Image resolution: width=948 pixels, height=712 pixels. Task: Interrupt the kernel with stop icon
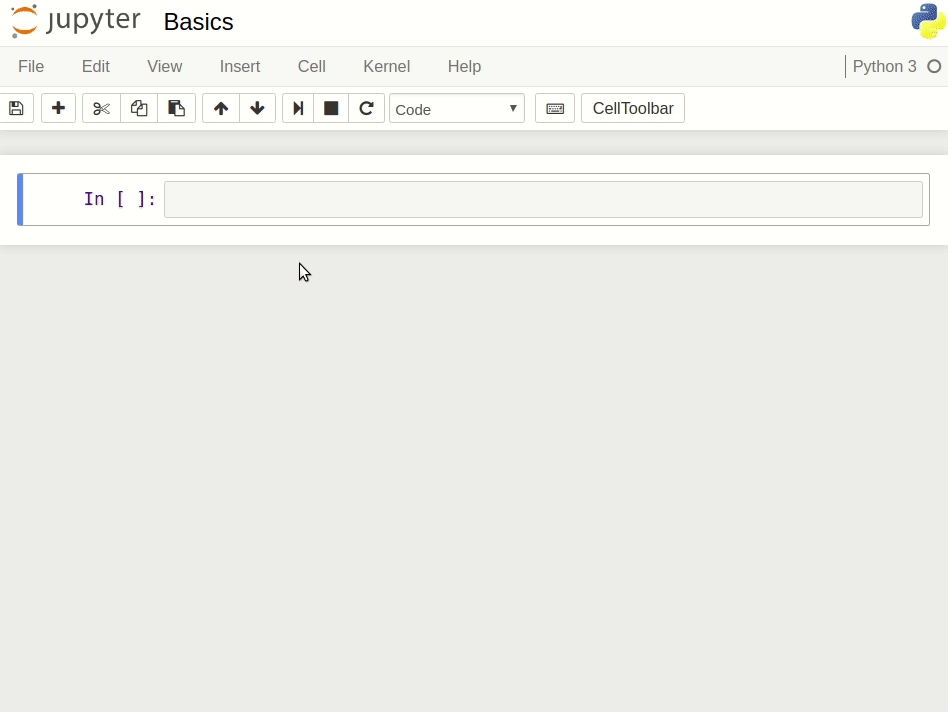pos(331,108)
